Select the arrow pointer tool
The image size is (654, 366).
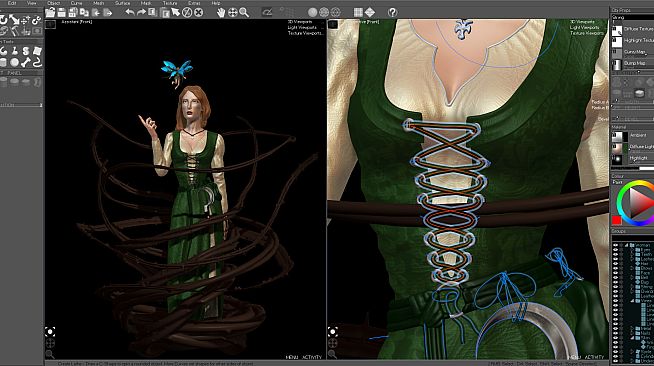click(176, 12)
